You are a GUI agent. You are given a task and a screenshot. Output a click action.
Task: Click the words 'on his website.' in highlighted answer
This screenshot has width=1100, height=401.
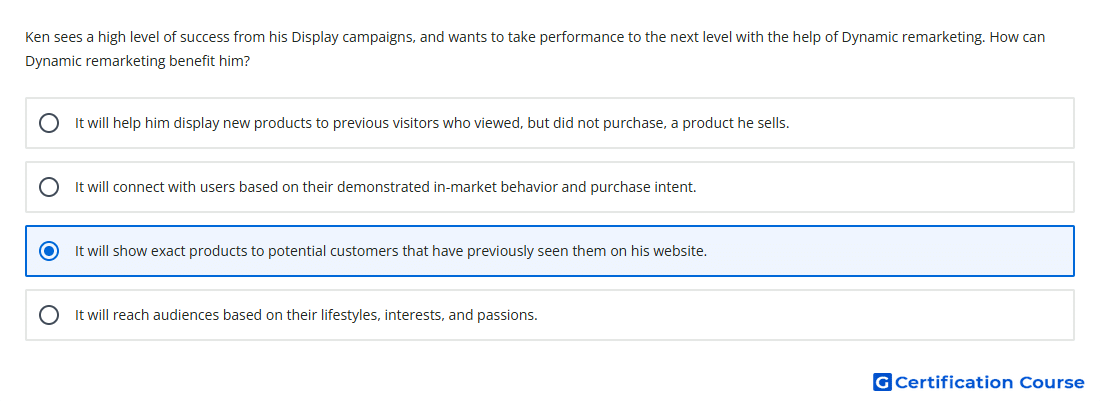pyautogui.click(x=659, y=251)
